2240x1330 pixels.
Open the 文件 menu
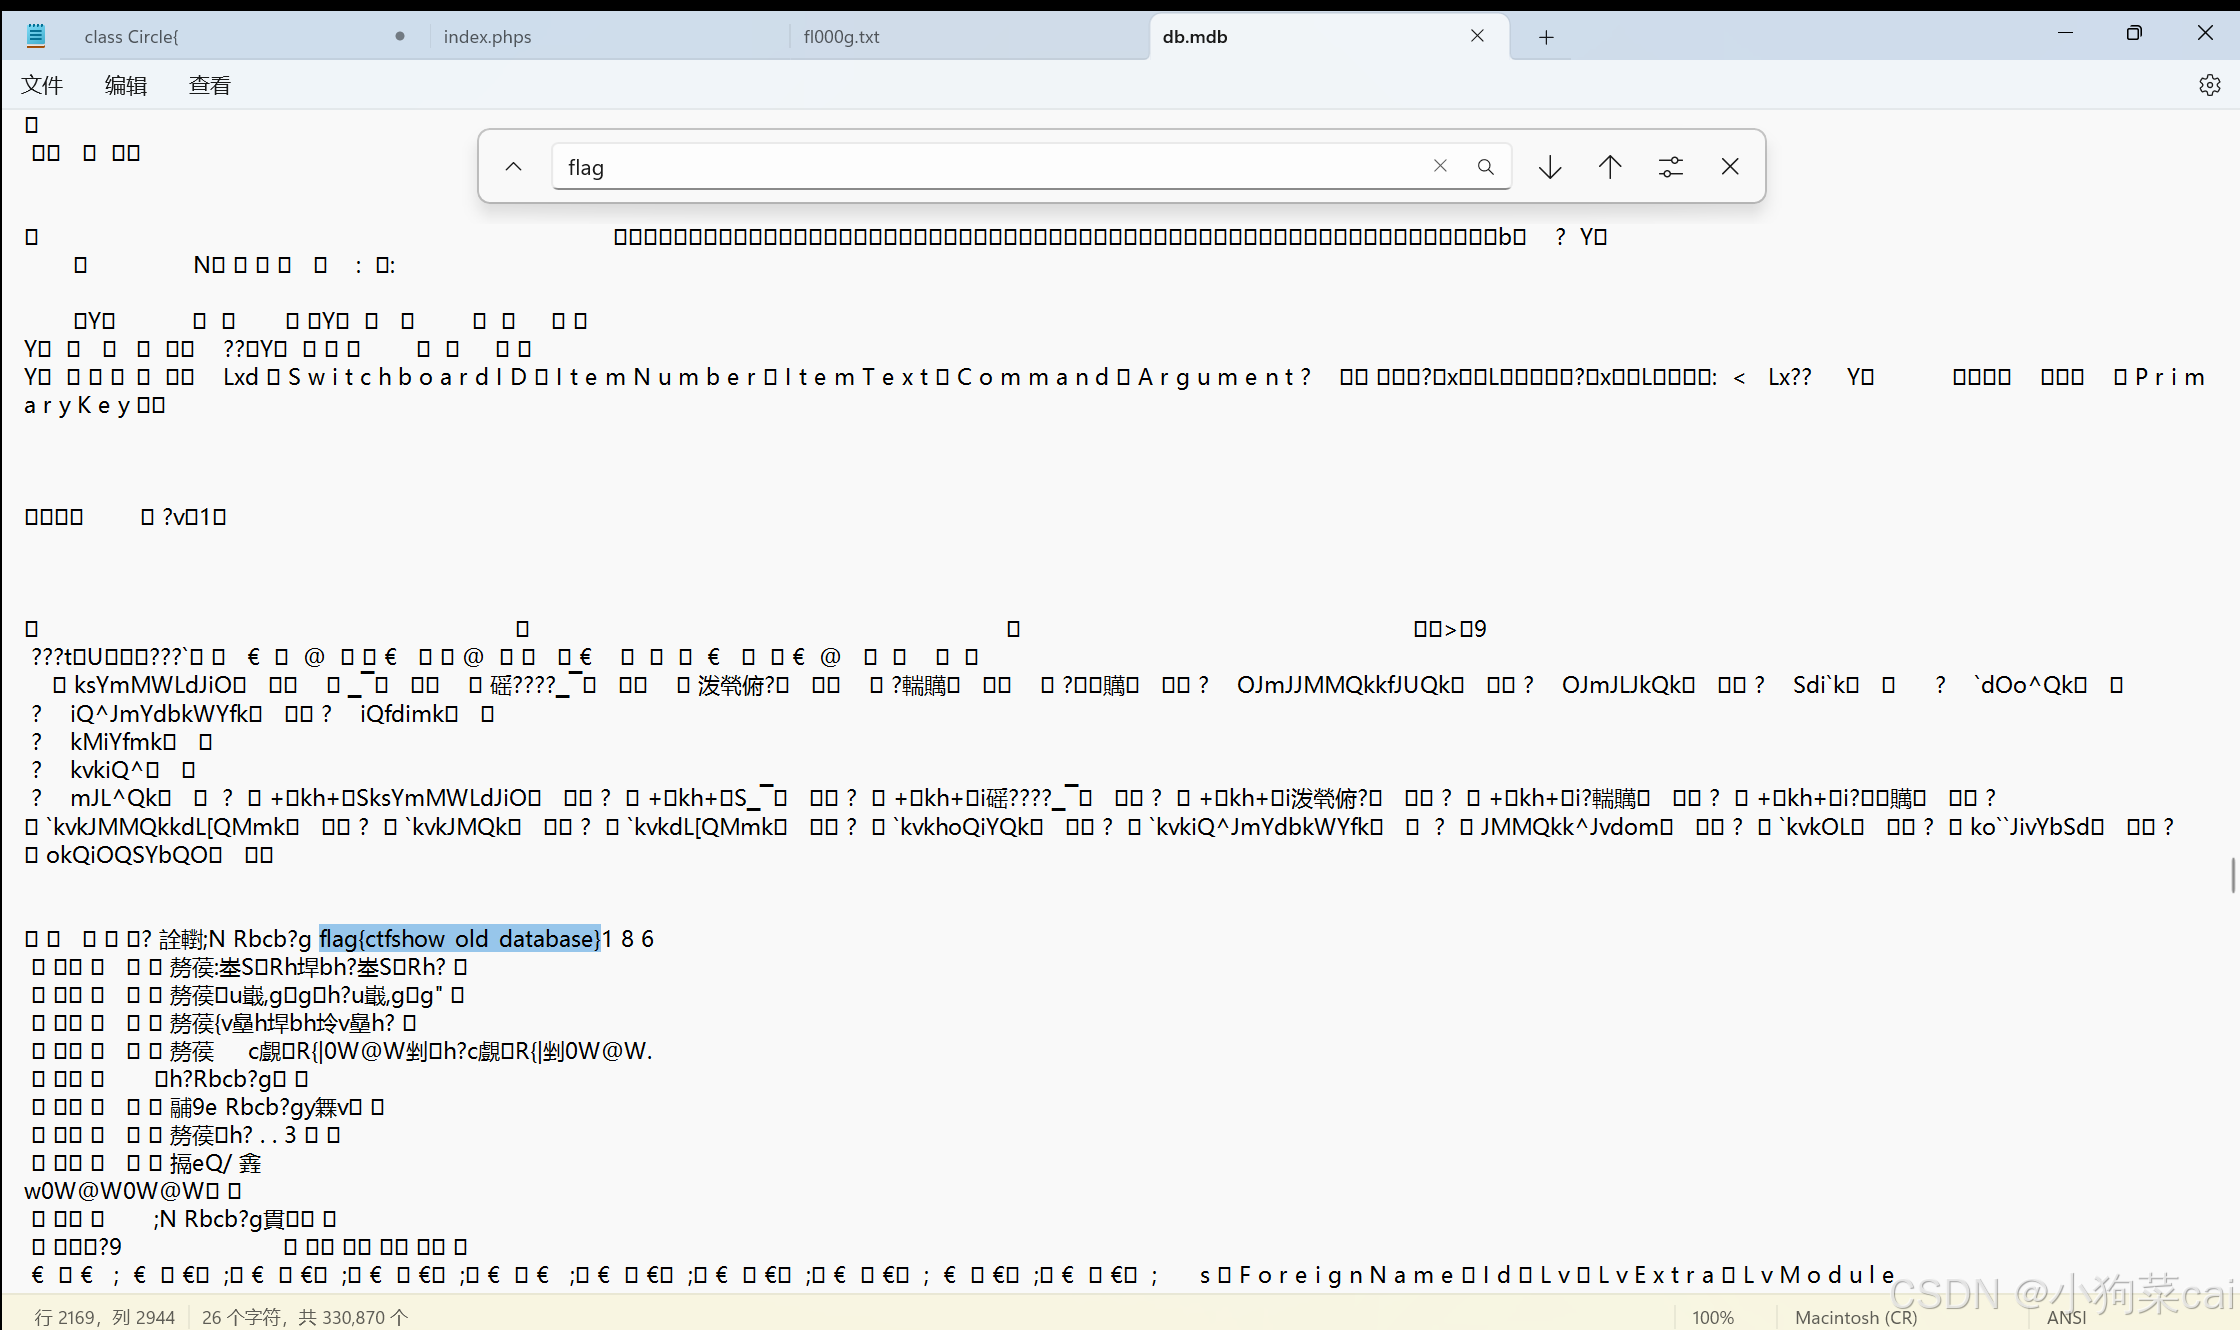coord(42,85)
